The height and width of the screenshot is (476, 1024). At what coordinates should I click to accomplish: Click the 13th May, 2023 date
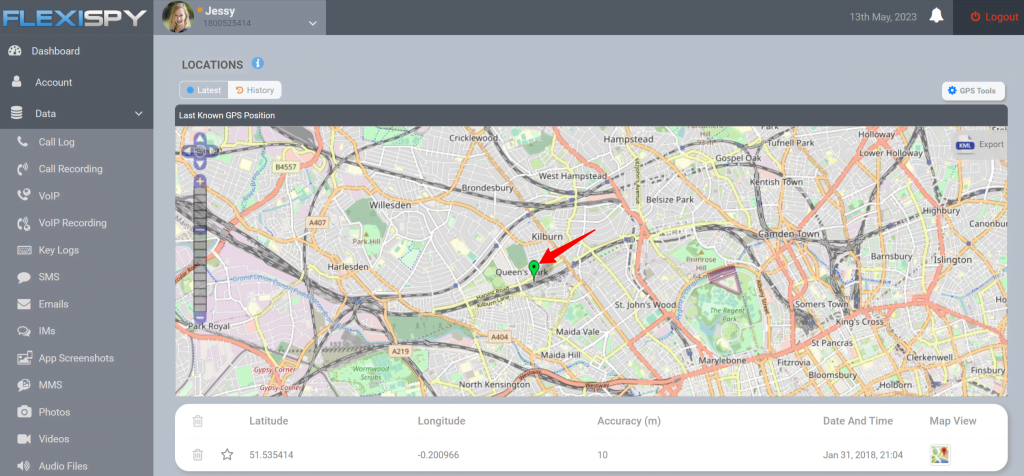(882, 17)
